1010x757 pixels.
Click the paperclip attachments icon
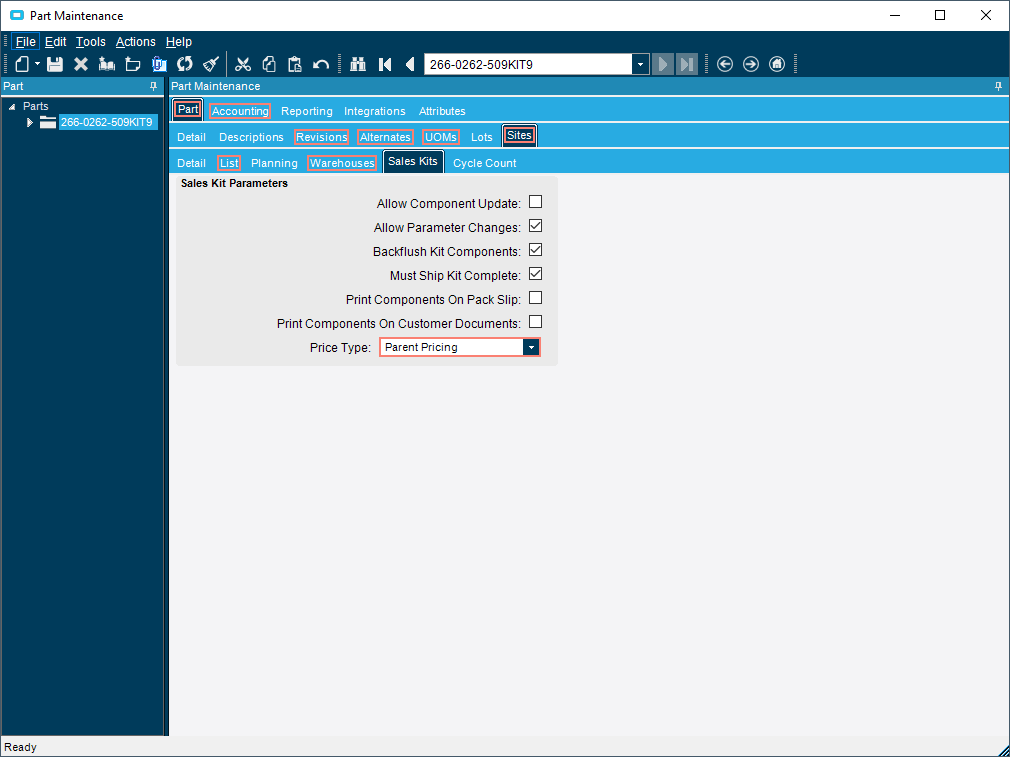159,64
